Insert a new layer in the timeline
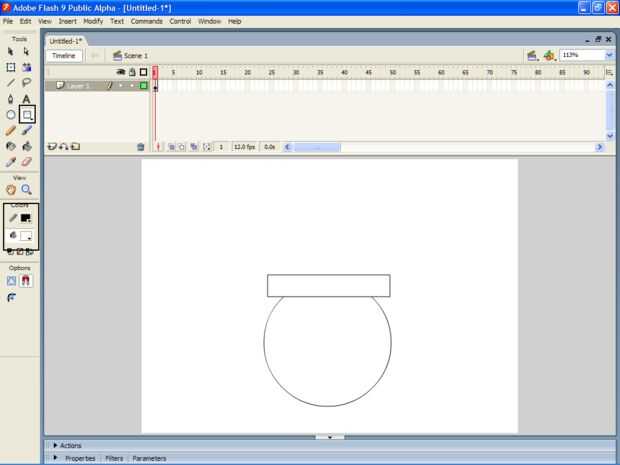 (52, 147)
